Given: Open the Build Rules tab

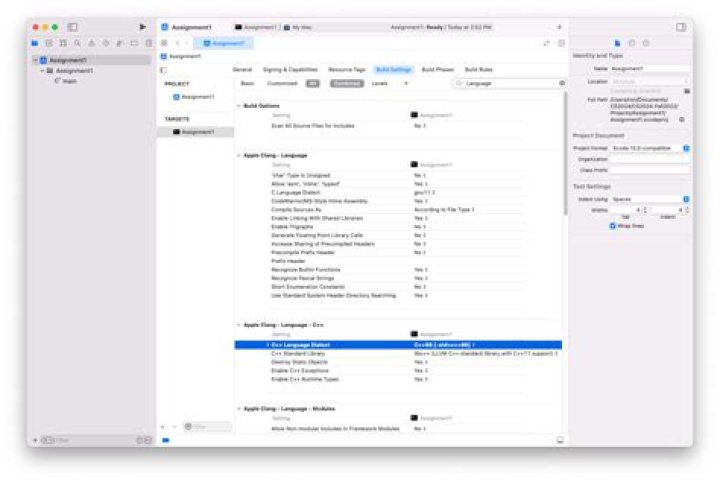Looking at the screenshot, I should pos(478,70).
